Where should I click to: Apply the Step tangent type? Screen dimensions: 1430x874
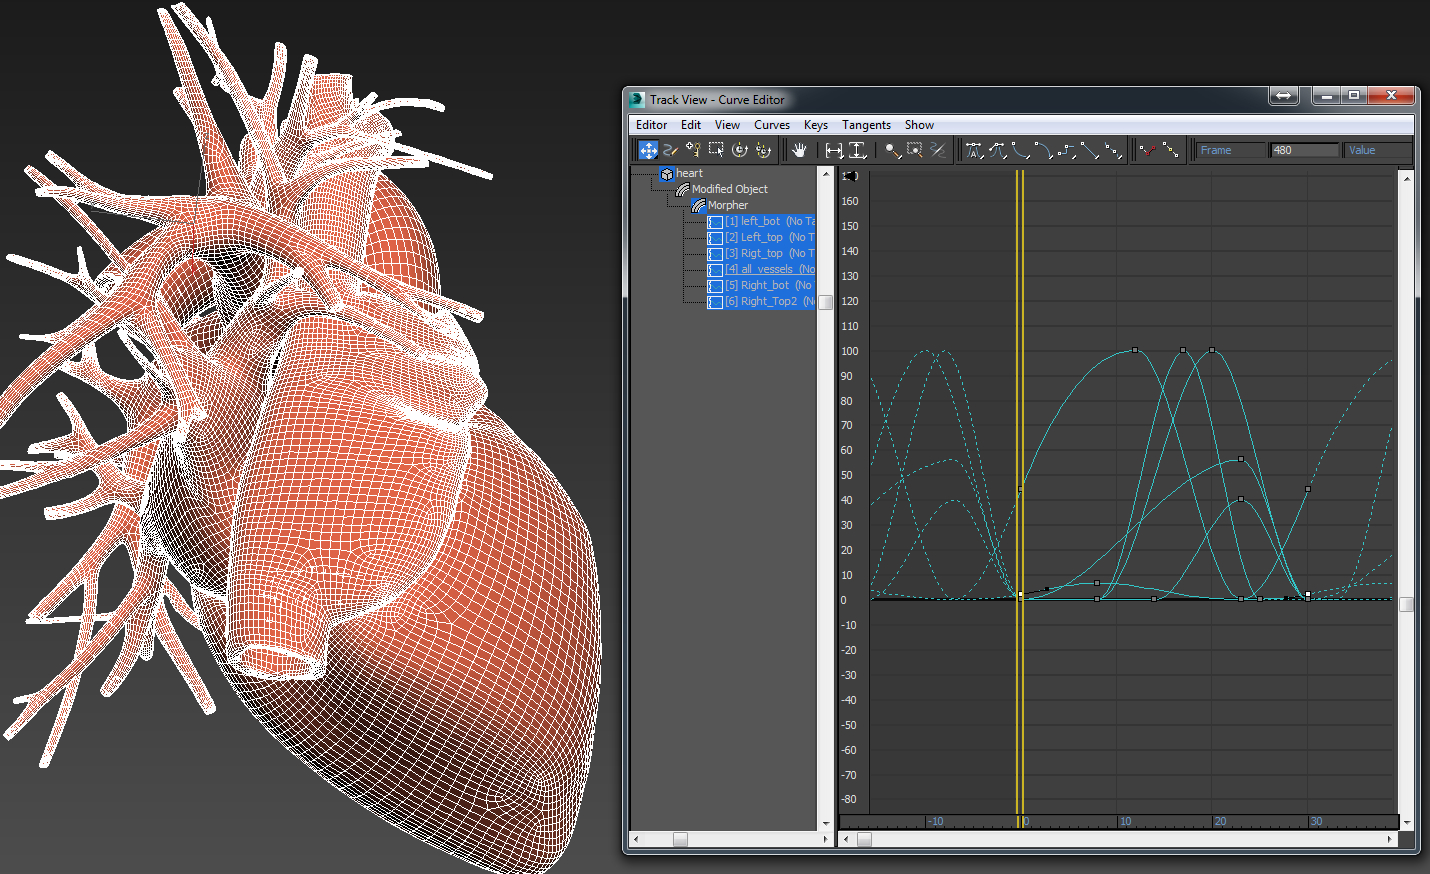(1065, 149)
